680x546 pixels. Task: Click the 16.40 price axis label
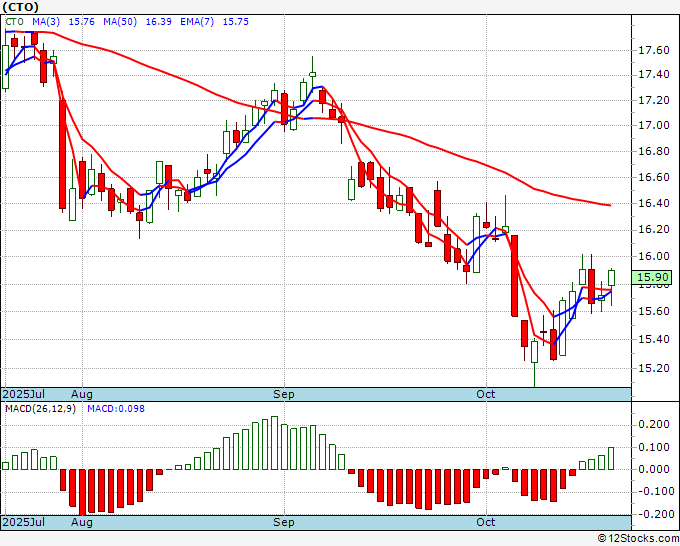pos(654,203)
